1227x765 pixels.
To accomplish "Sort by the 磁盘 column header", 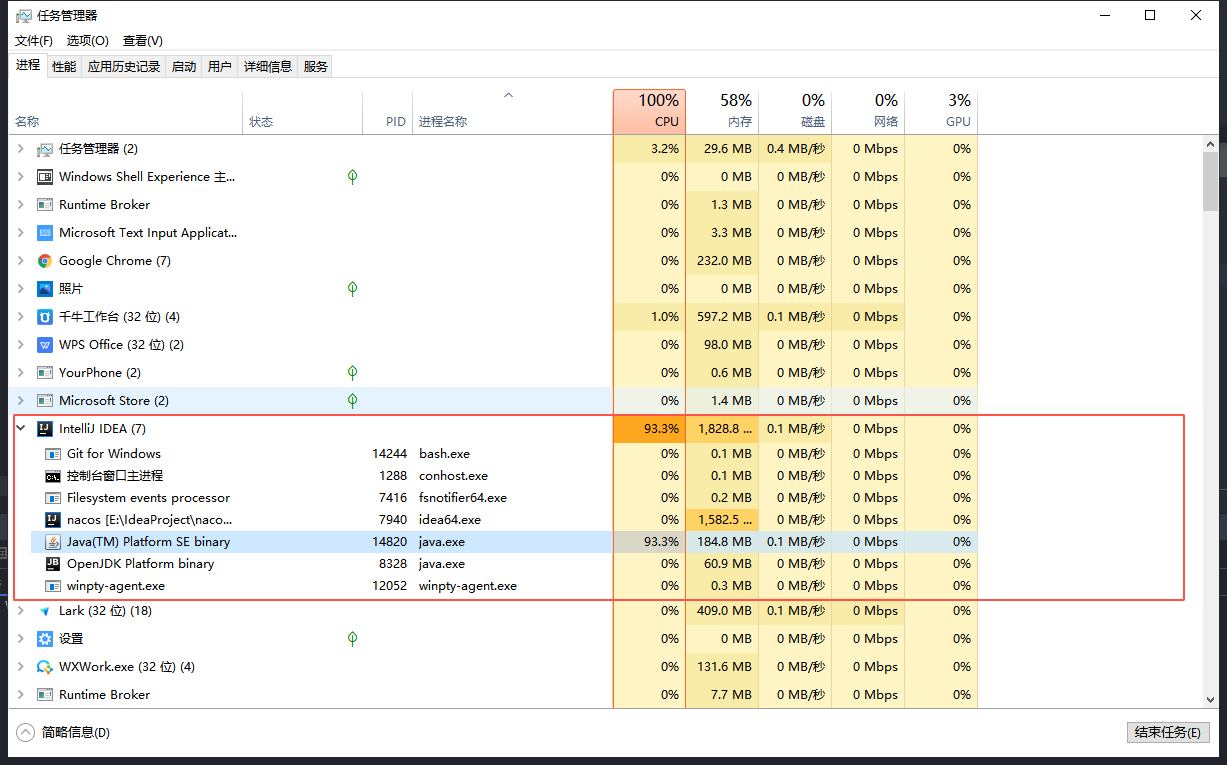I will 795,111.
